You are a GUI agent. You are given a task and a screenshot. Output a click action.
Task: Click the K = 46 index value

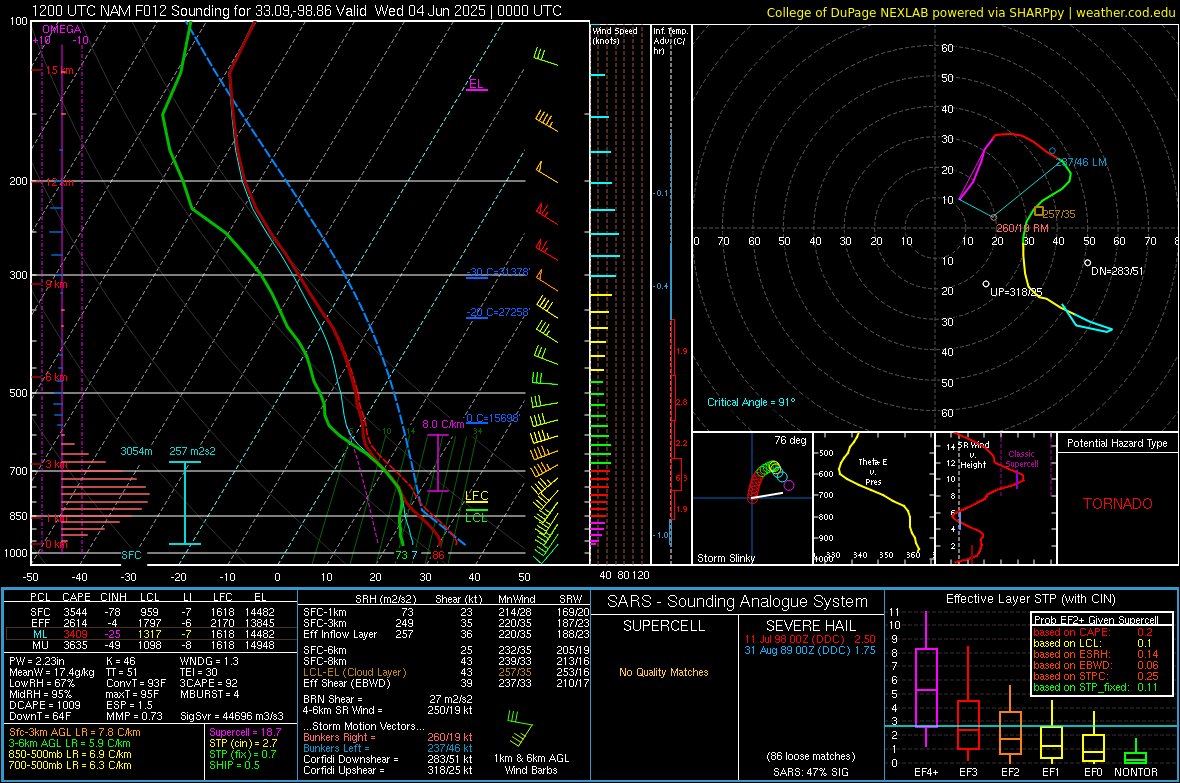(120, 661)
